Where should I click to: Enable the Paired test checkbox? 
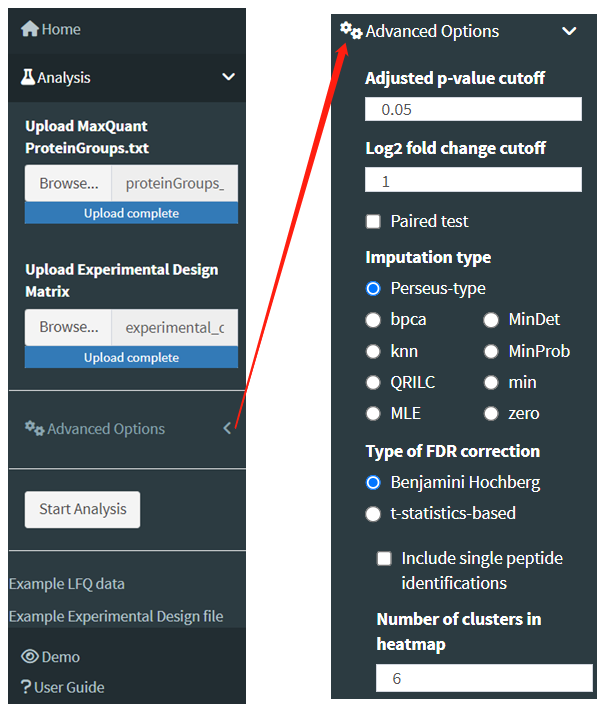pyautogui.click(x=374, y=221)
